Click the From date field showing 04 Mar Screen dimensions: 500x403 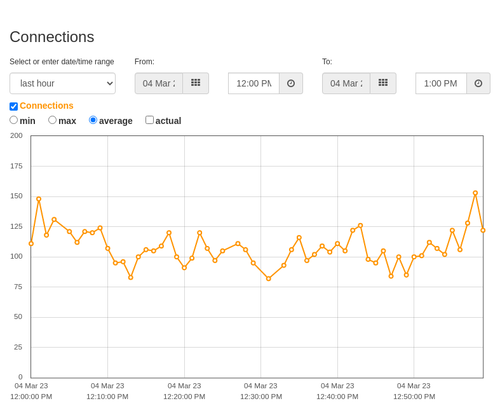[159, 83]
